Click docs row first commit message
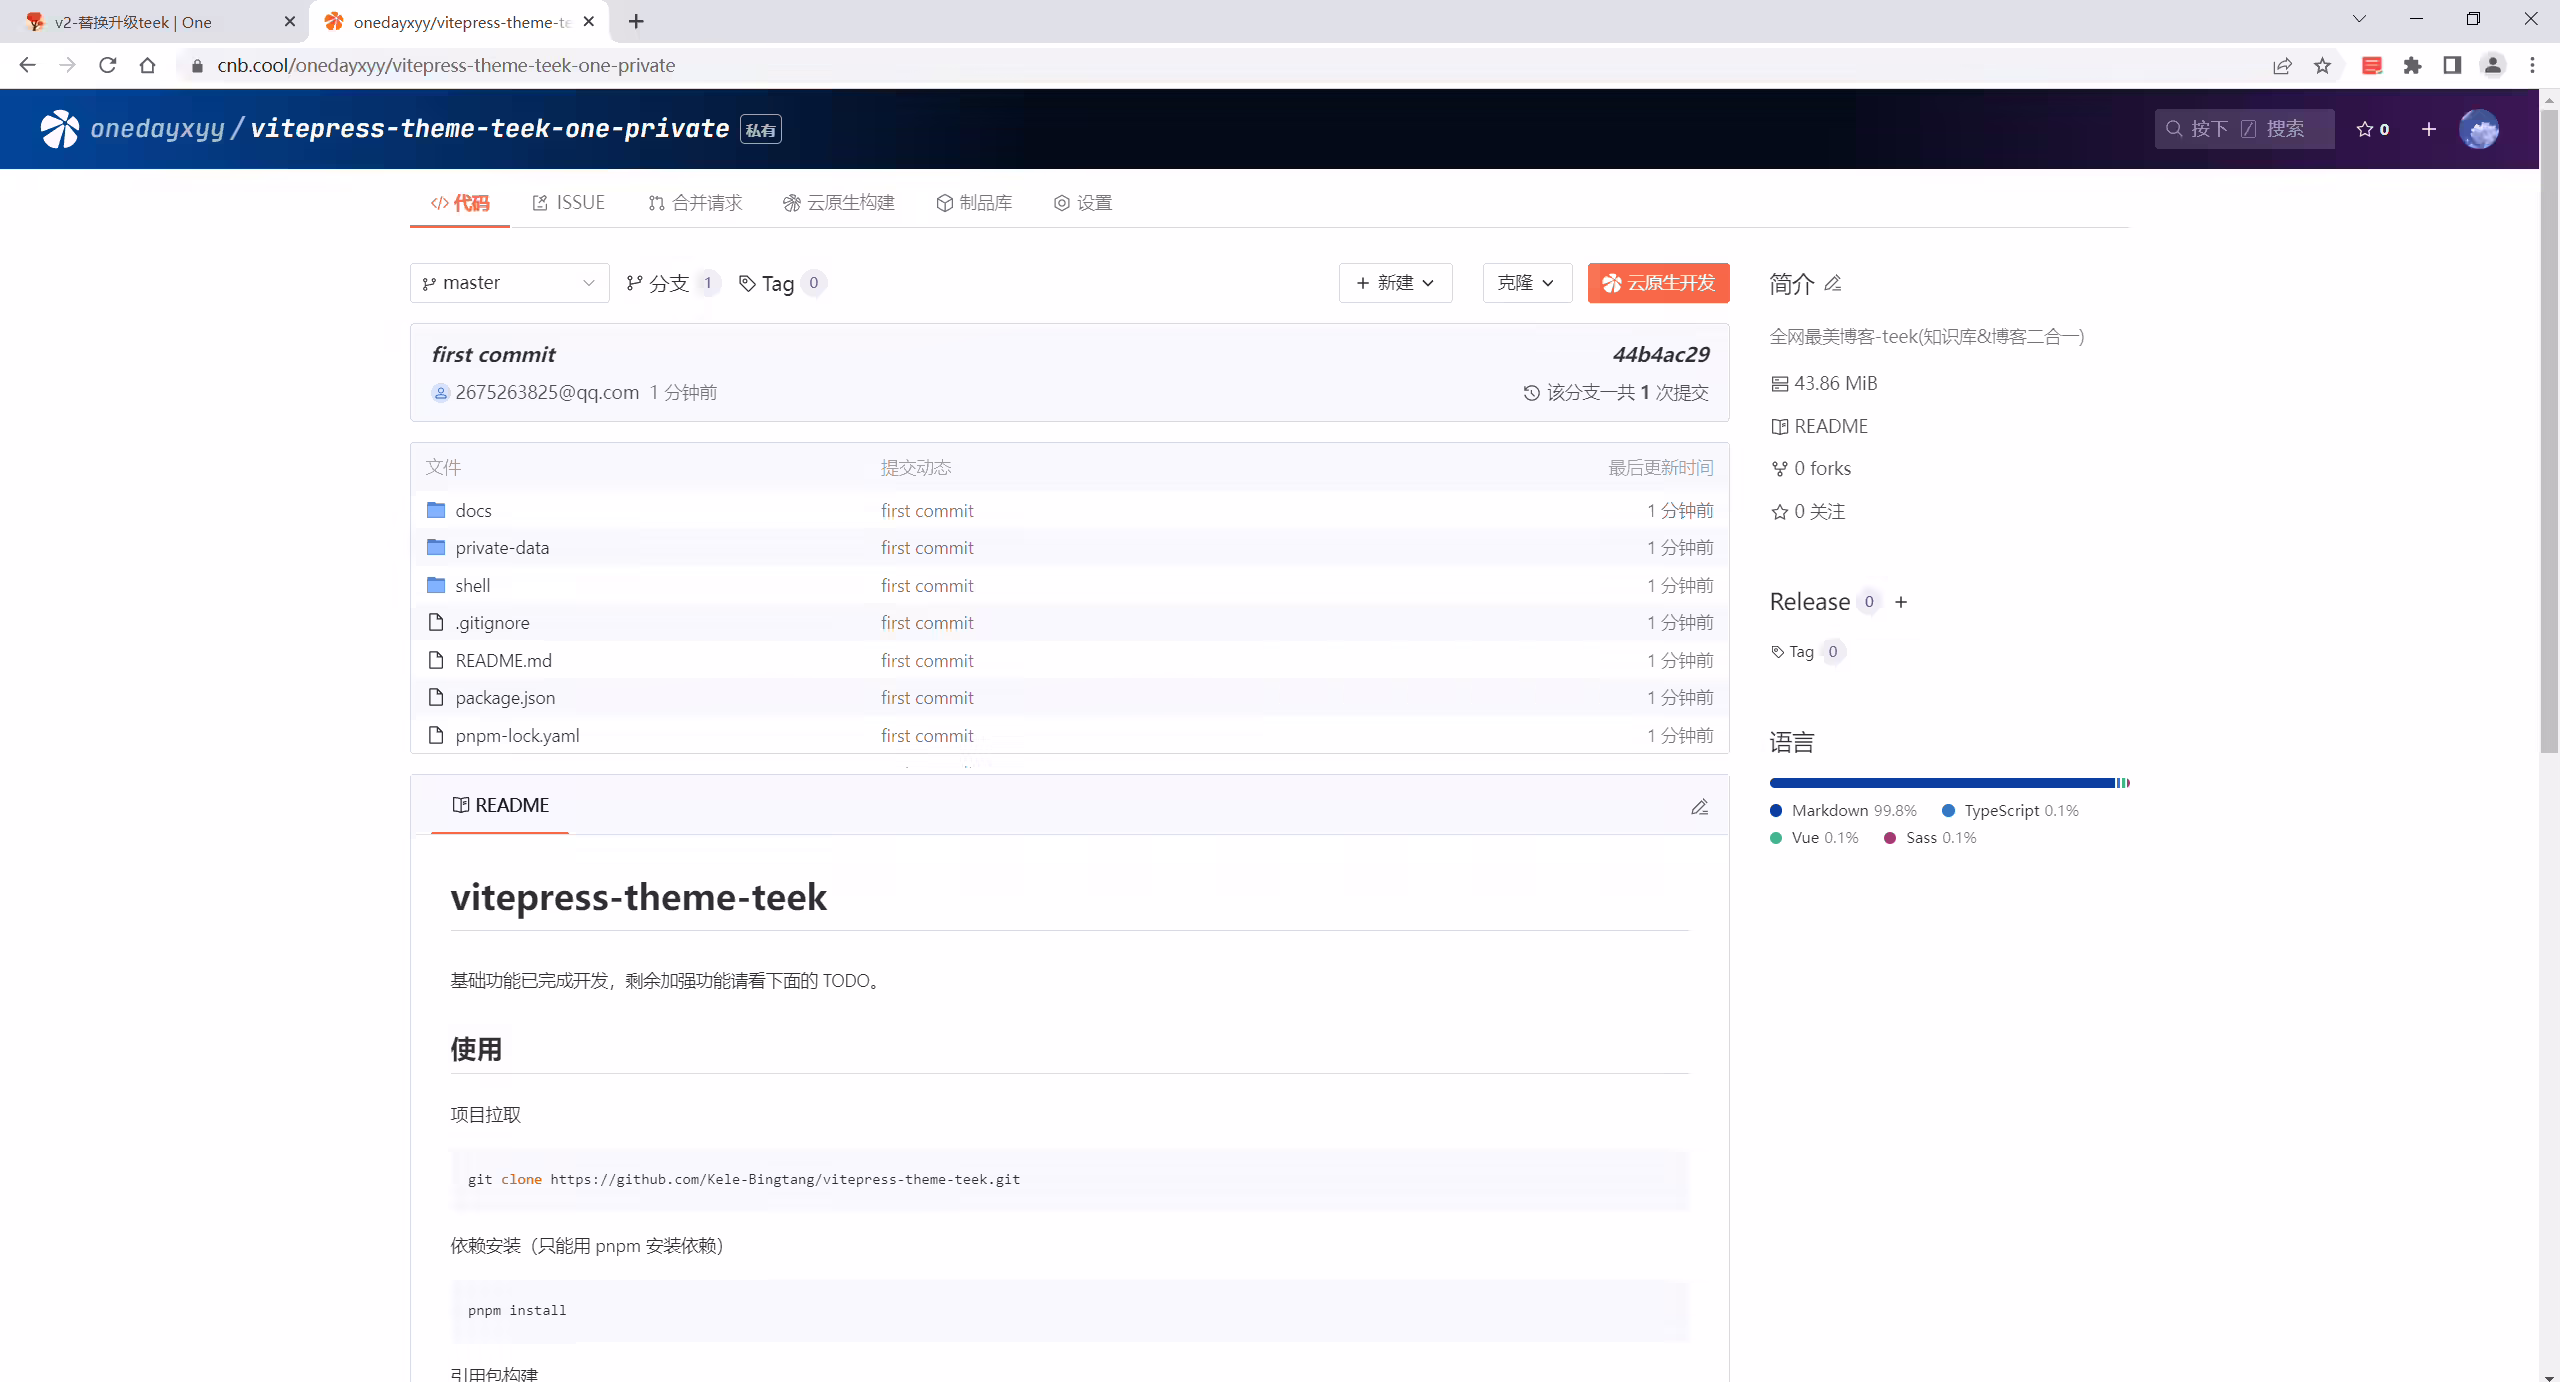This screenshot has height=1382, width=2560. point(927,510)
